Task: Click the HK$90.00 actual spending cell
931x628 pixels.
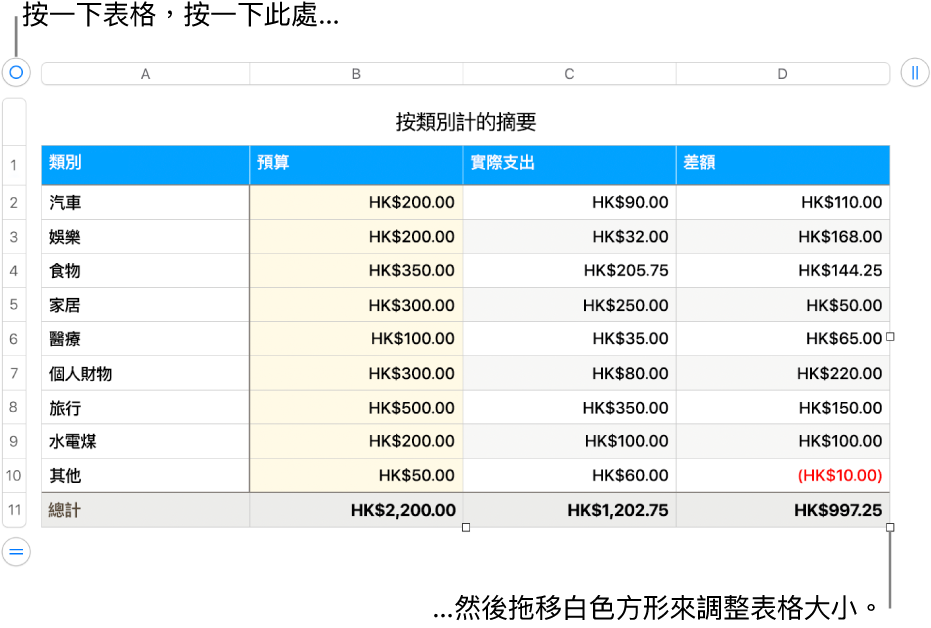Action: pyautogui.click(x=569, y=202)
